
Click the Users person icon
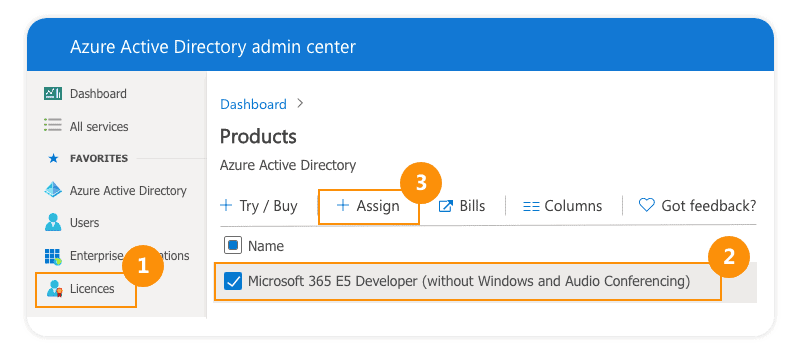pos(53,222)
